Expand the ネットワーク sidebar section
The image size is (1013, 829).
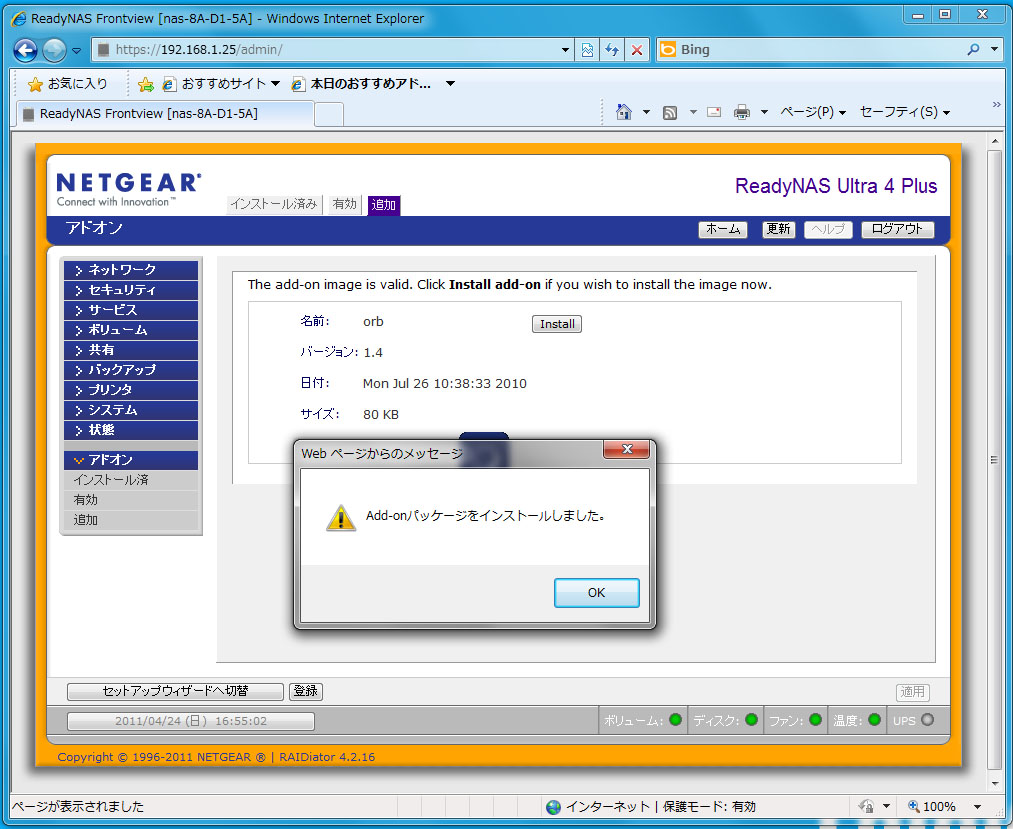point(130,270)
